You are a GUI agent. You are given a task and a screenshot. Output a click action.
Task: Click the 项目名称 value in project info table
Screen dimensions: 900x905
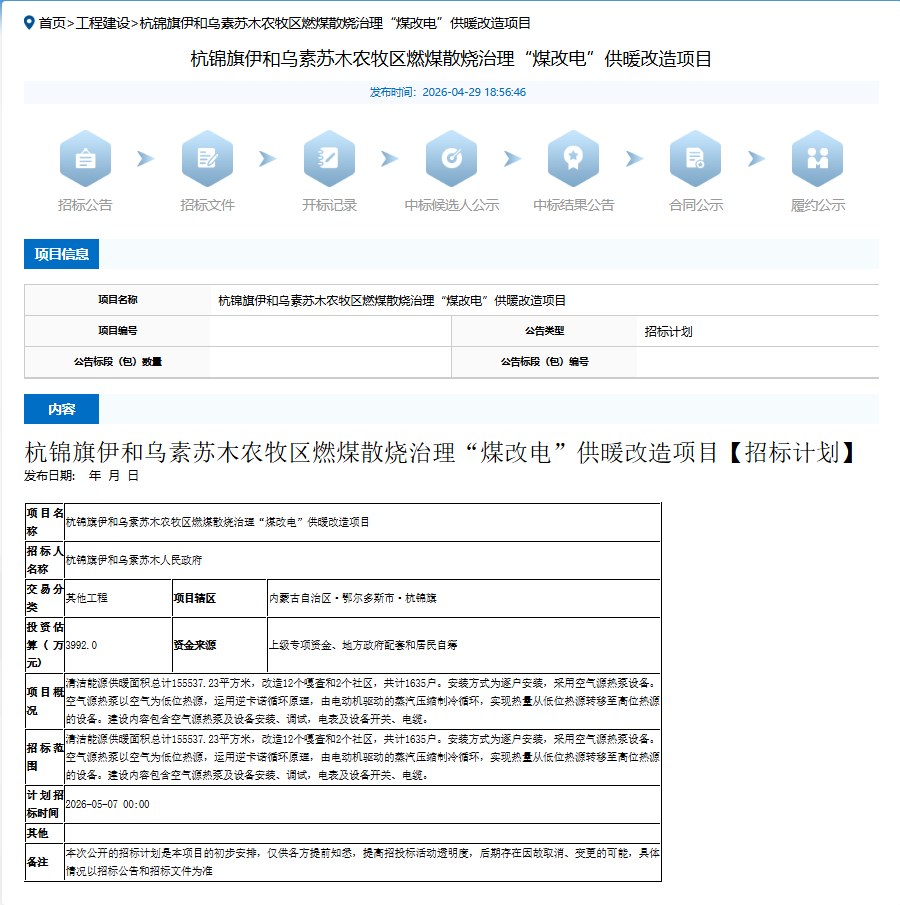392,300
